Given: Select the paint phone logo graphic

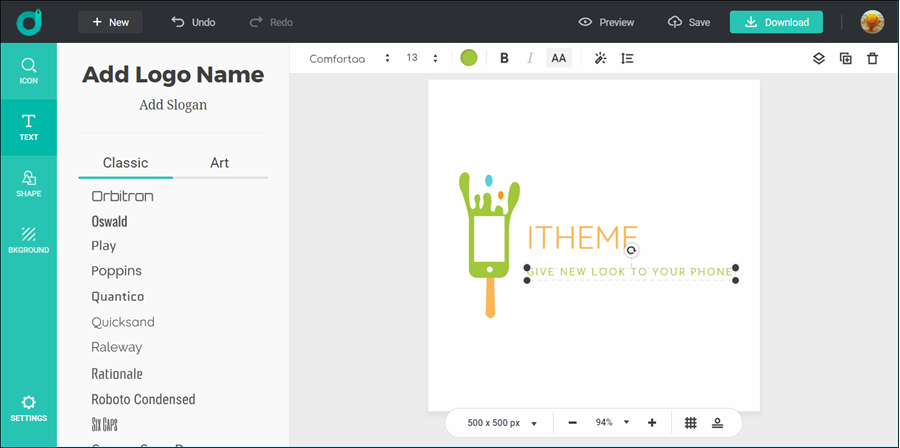Looking at the screenshot, I should pos(490,245).
